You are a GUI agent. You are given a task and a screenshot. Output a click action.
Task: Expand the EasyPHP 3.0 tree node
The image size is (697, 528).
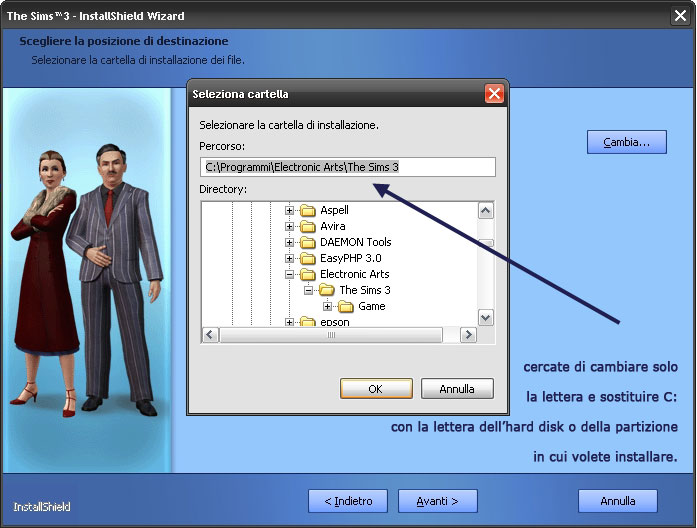pyautogui.click(x=289, y=258)
